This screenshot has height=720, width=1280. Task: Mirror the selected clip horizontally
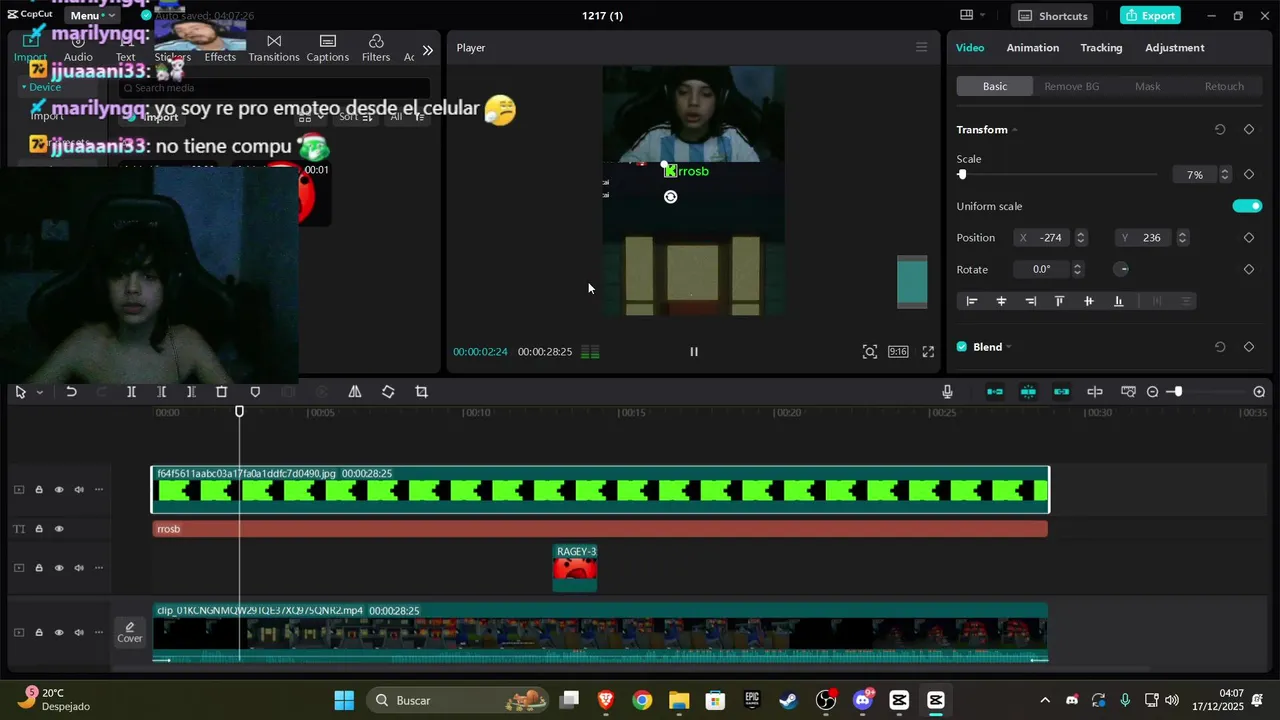pyautogui.click(x=355, y=392)
